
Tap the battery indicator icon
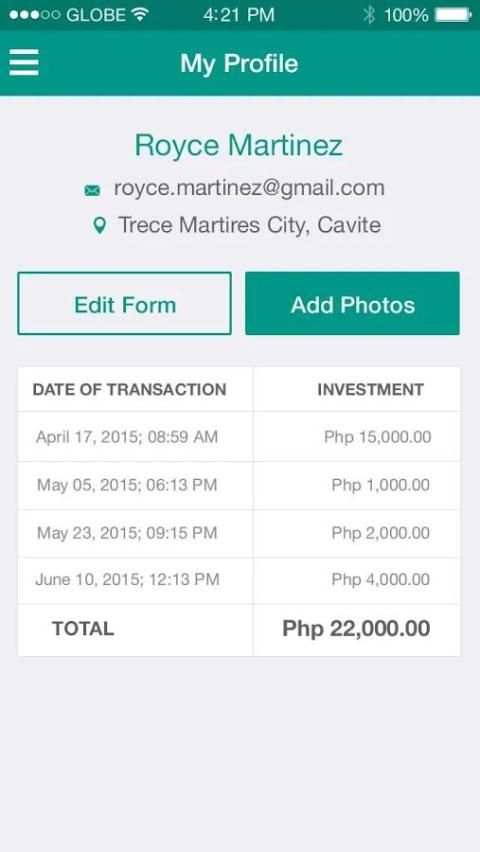point(454,15)
